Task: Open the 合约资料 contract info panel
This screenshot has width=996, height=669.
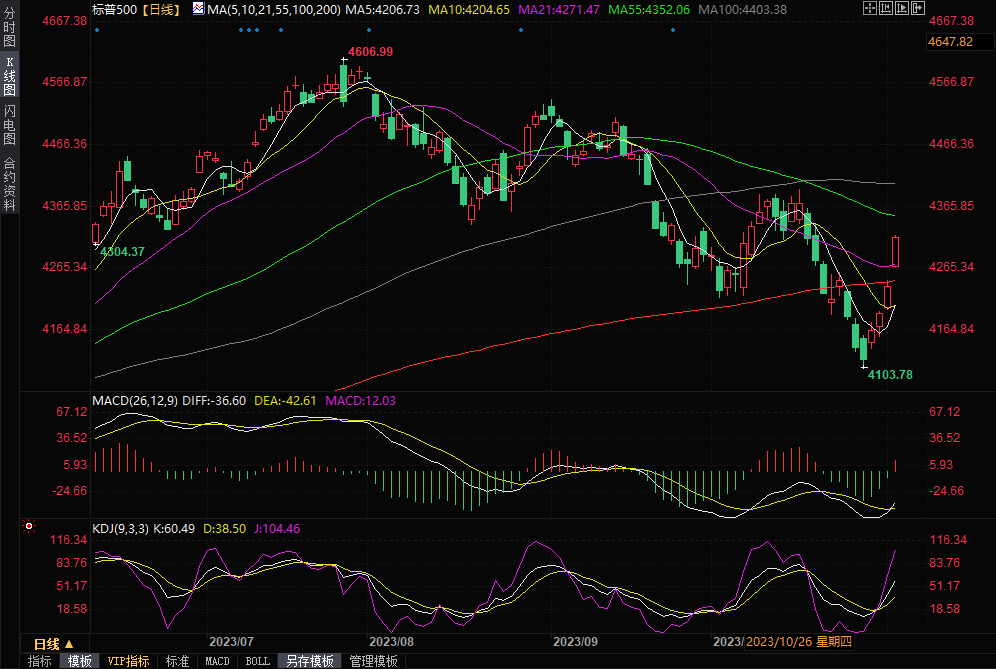Action: [x=10, y=183]
